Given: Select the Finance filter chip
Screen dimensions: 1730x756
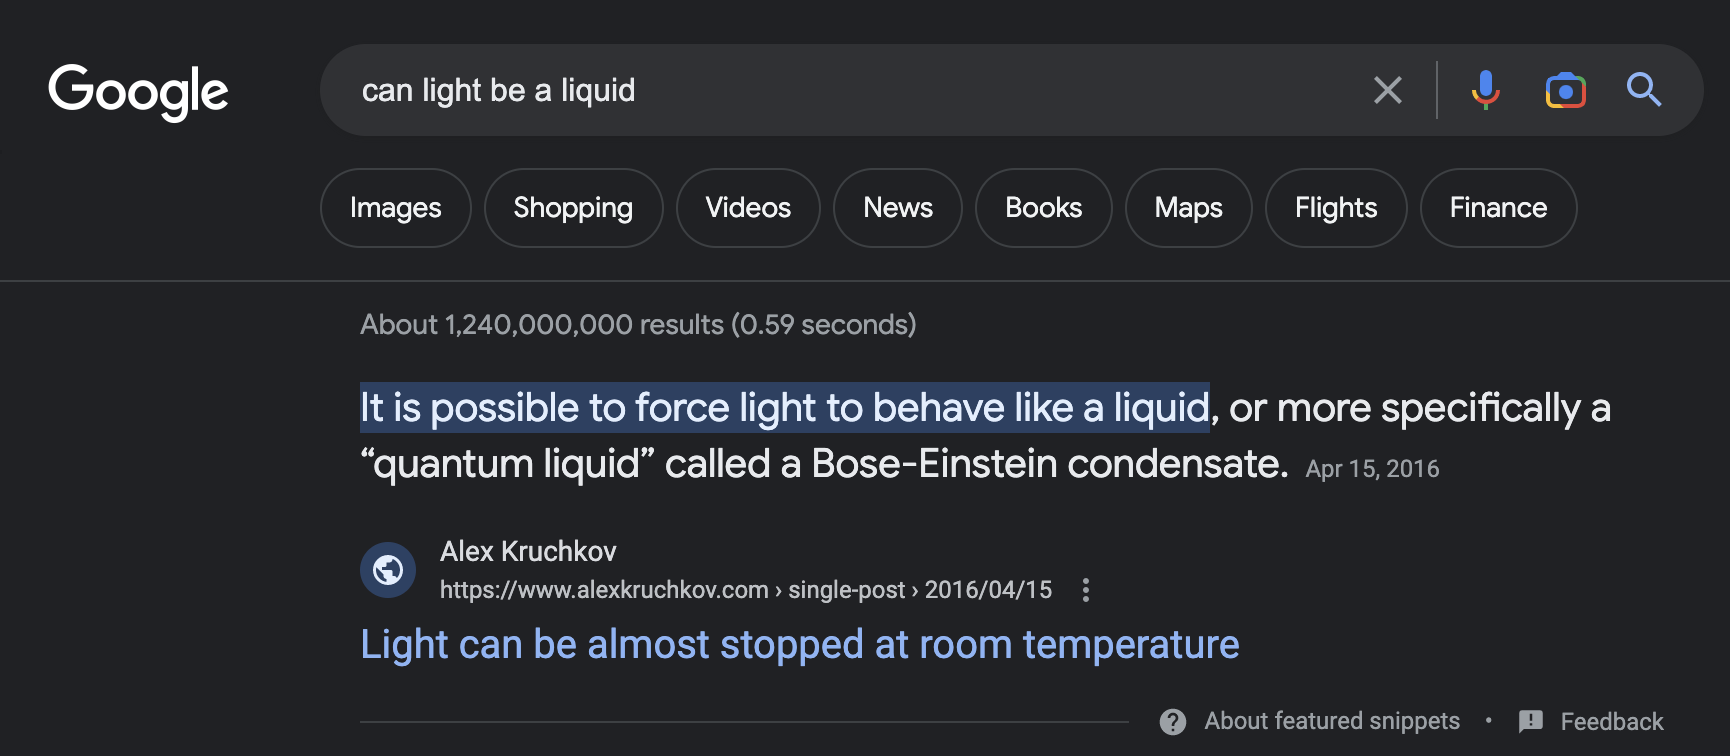Looking at the screenshot, I should click(x=1498, y=208).
